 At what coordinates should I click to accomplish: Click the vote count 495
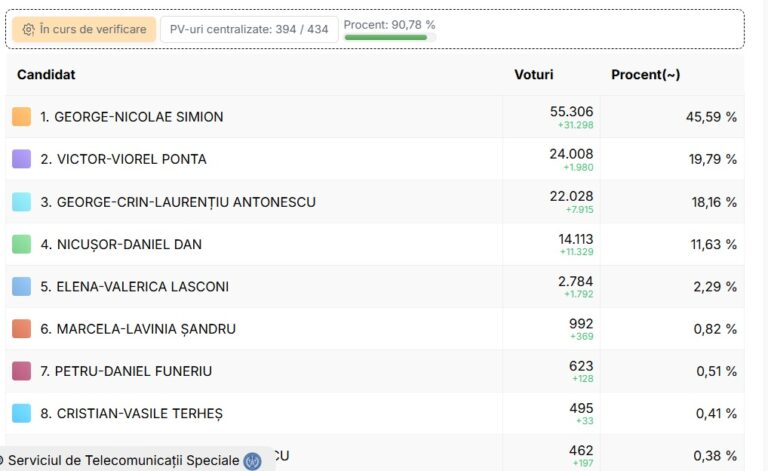581,408
